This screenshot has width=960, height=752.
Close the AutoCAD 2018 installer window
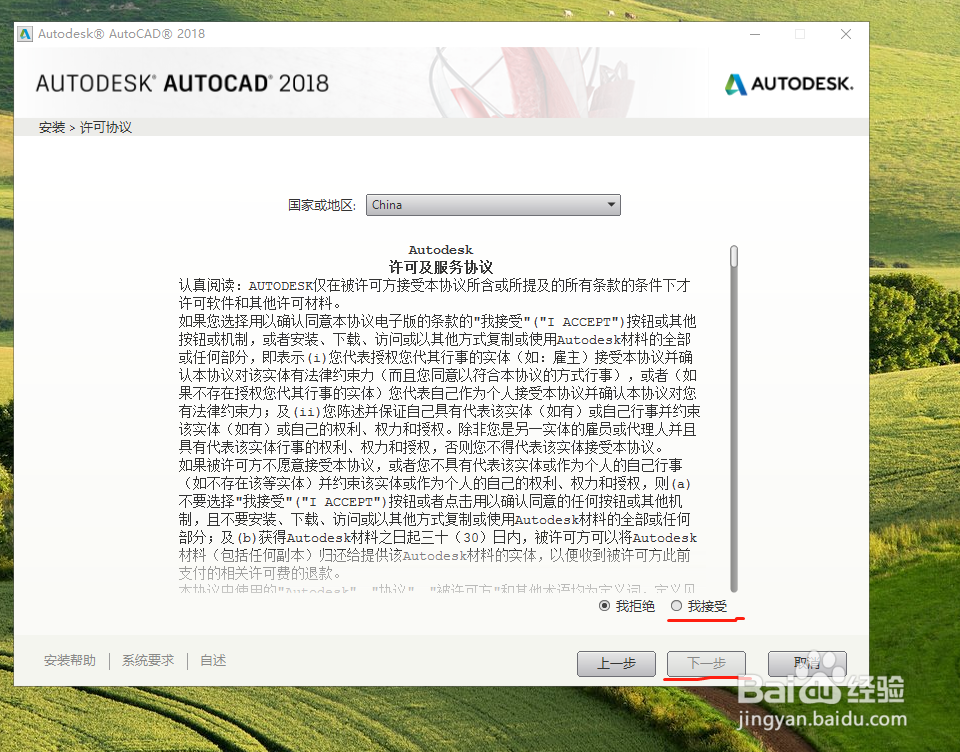[x=846, y=34]
